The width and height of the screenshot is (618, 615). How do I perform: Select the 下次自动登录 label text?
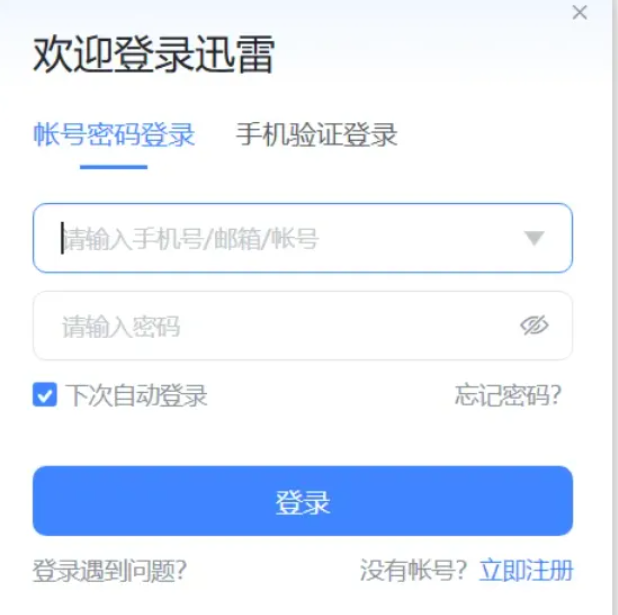tap(136, 395)
